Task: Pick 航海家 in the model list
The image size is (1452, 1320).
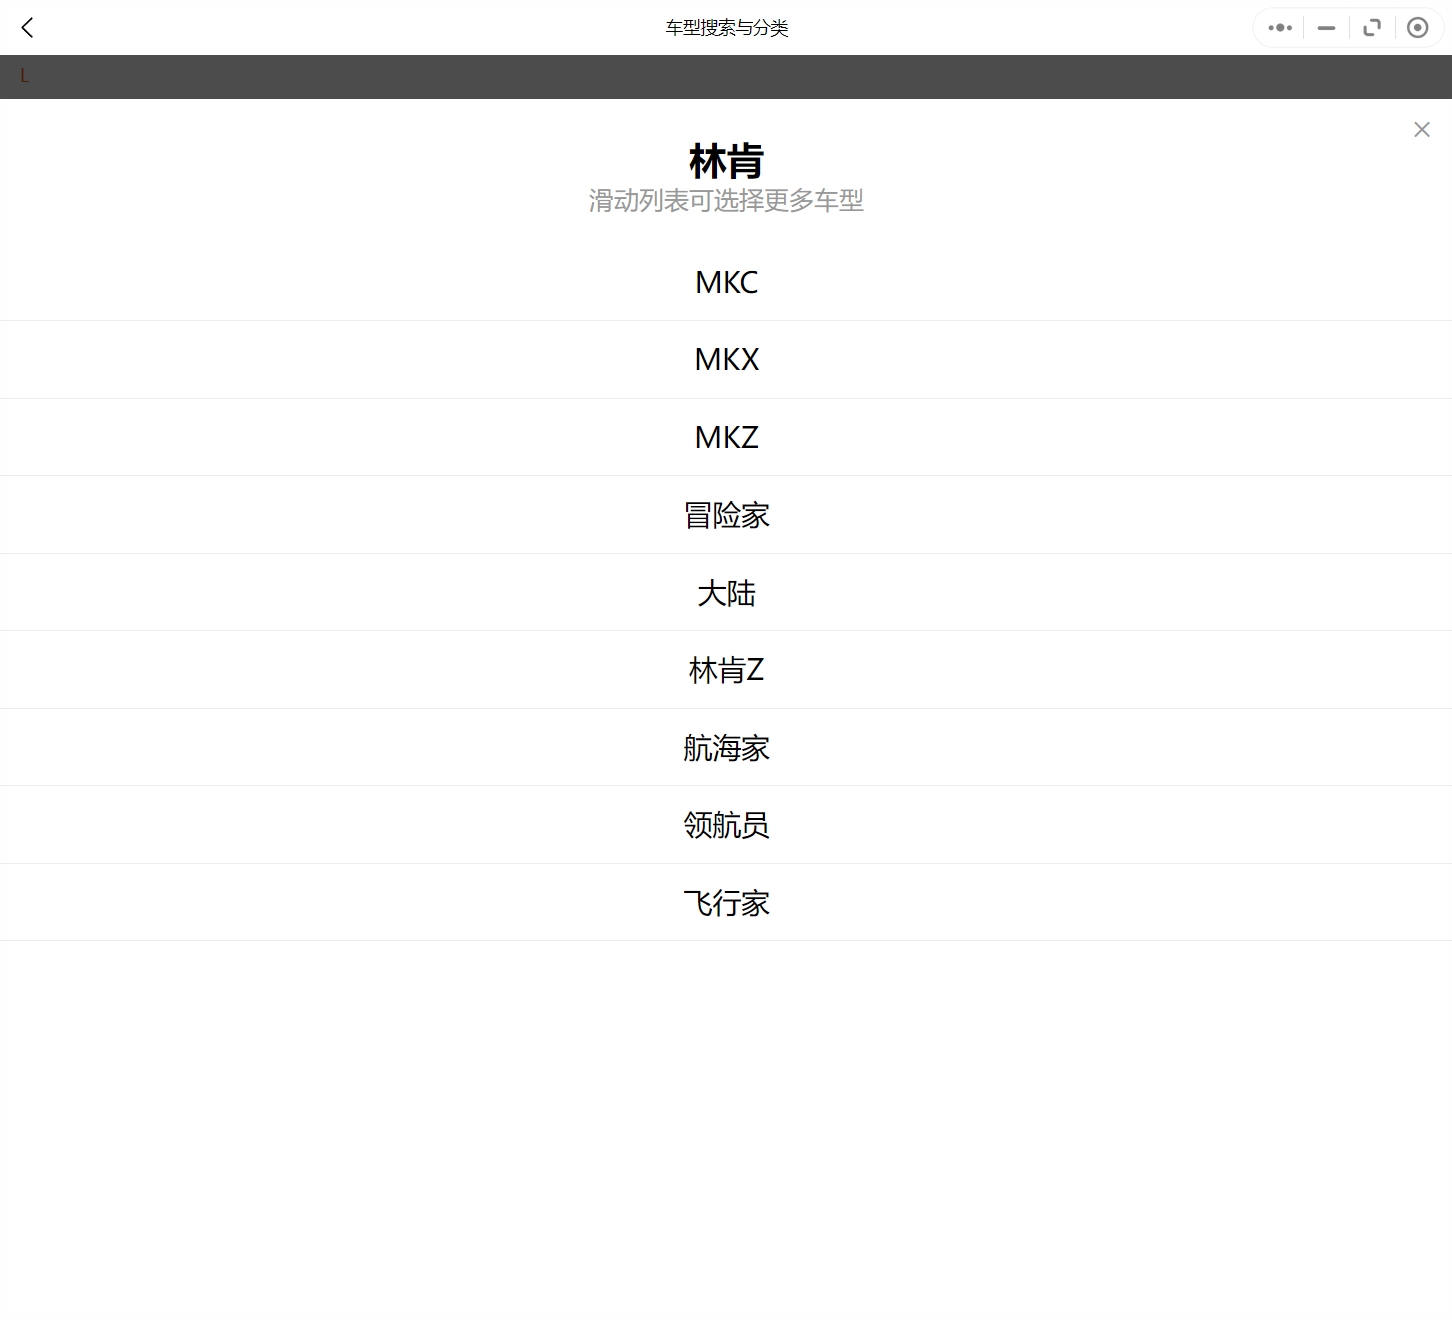Action: 726,748
